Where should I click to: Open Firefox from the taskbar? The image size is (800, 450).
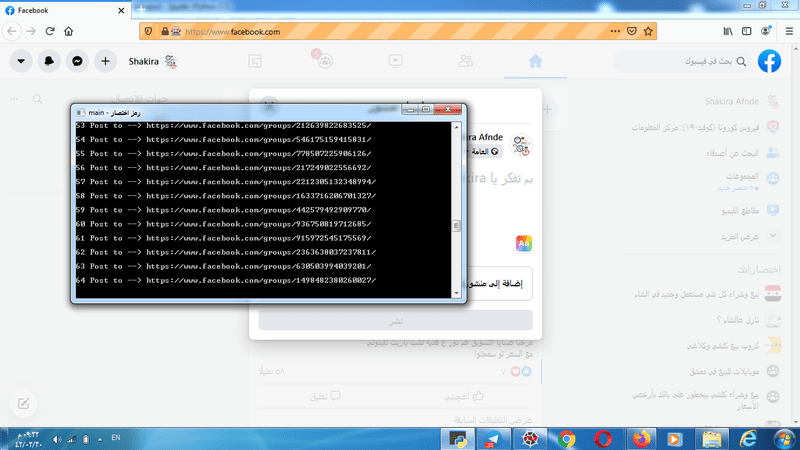coord(640,439)
